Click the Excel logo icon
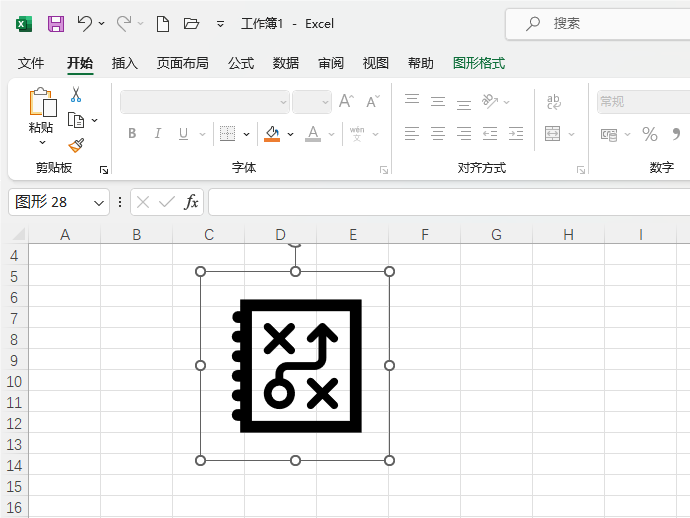The image size is (690, 518). [24, 24]
